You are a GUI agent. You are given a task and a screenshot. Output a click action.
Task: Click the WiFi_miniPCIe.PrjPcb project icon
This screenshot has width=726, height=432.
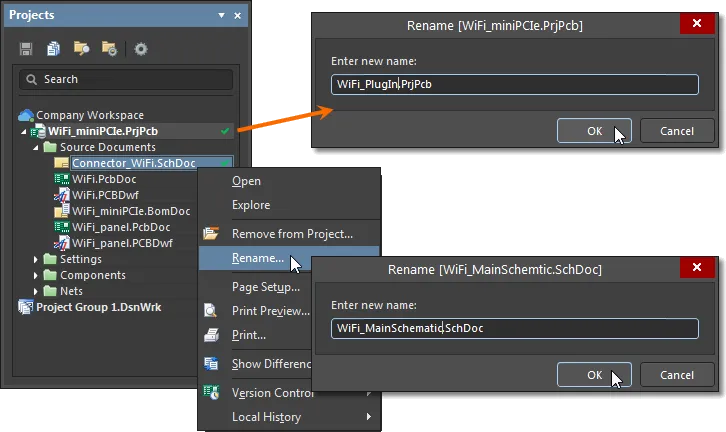[x=38, y=131]
